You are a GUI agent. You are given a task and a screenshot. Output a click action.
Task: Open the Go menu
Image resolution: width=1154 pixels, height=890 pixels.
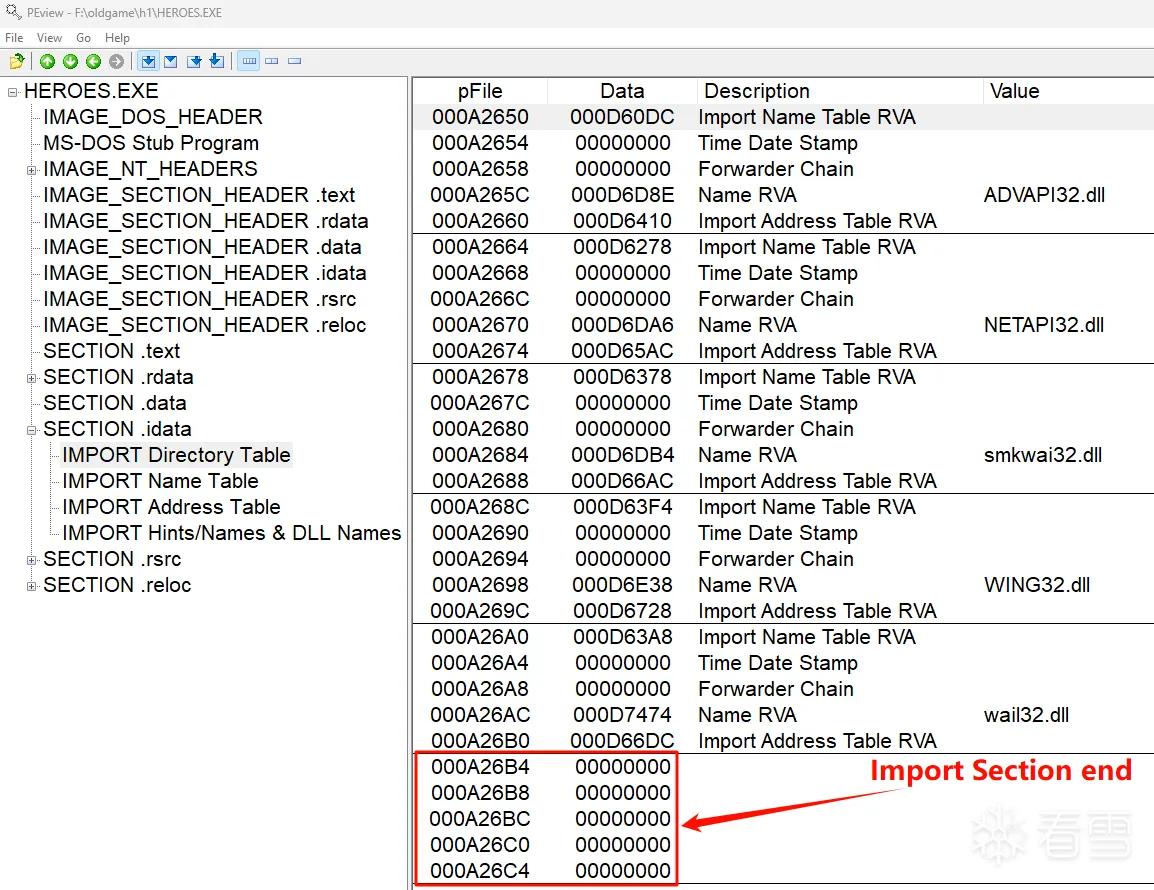click(83, 38)
